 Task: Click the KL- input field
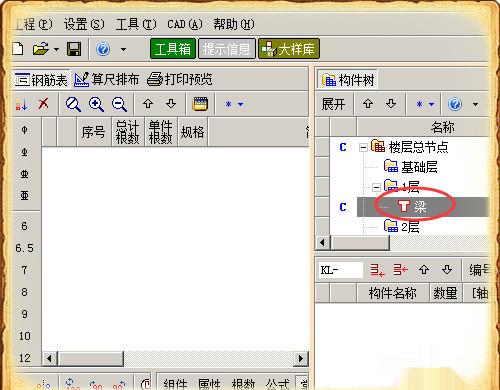click(340, 270)
